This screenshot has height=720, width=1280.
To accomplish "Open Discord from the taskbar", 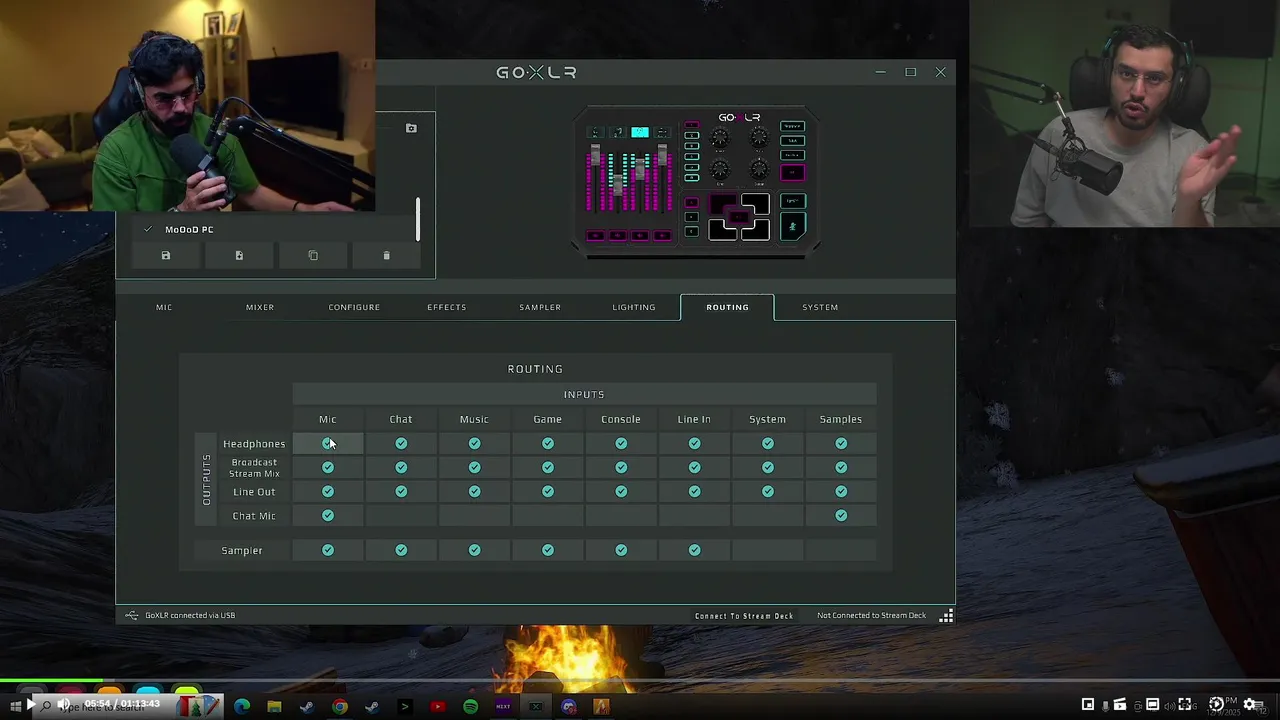I will tap(569, 706).
